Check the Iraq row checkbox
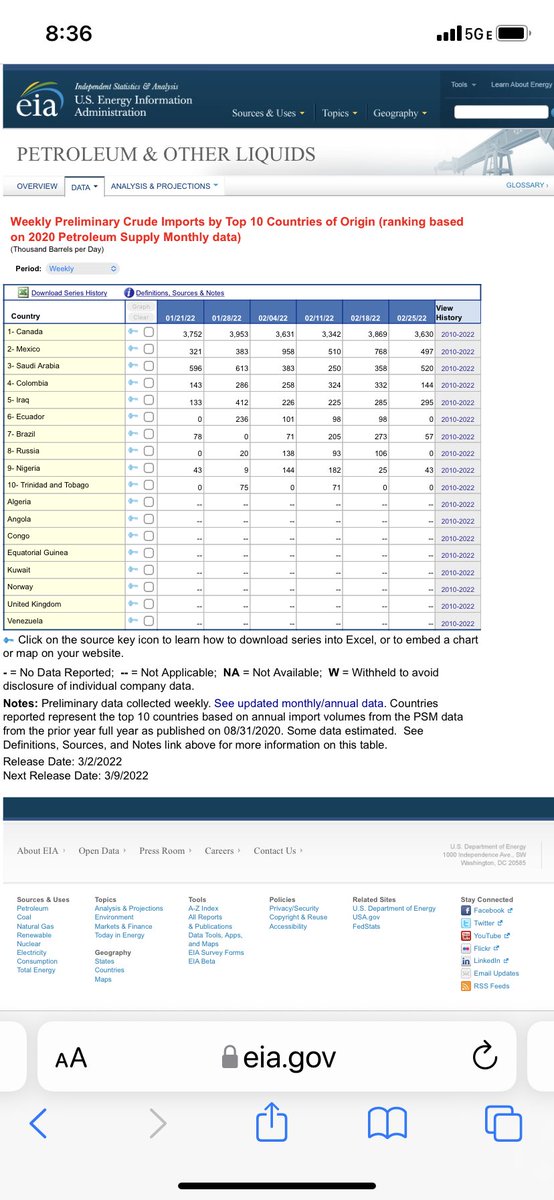Image resolution: width=554 pixels, height=1200 pixels. [148, 400]
